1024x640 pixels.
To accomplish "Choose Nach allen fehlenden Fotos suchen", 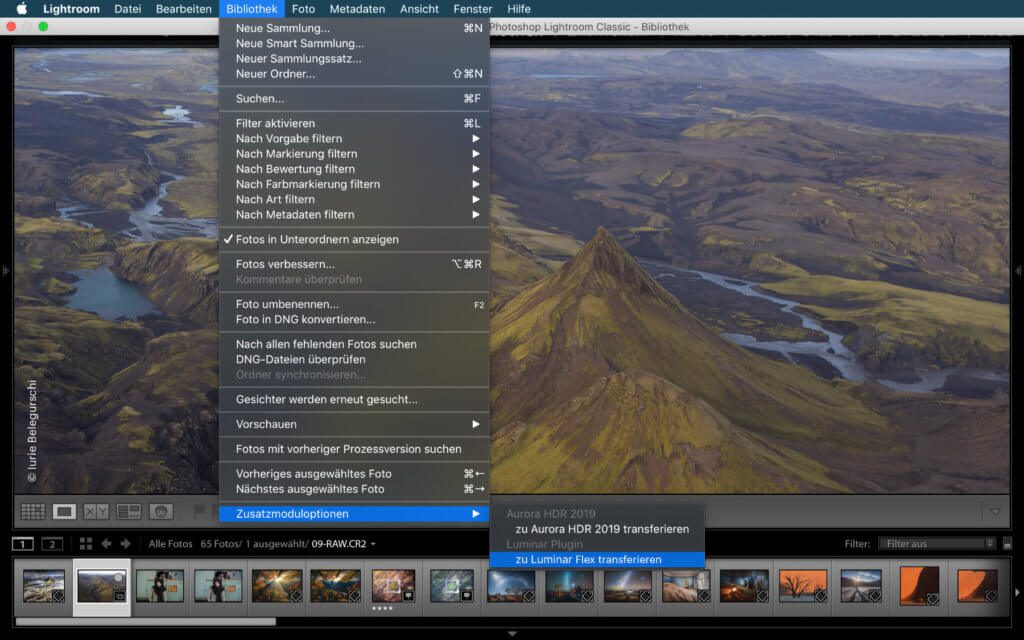I will [355, 344].
